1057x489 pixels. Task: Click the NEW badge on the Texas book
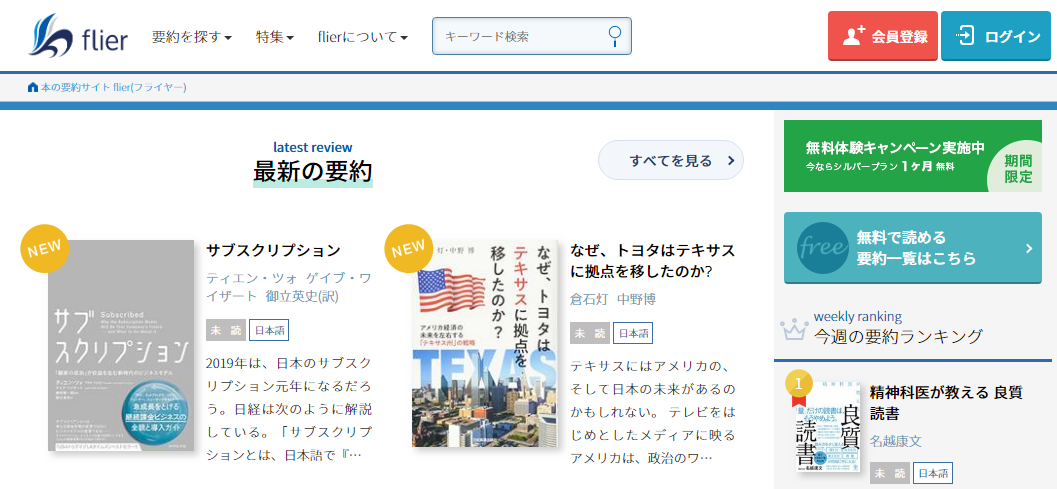click(409, 248)
